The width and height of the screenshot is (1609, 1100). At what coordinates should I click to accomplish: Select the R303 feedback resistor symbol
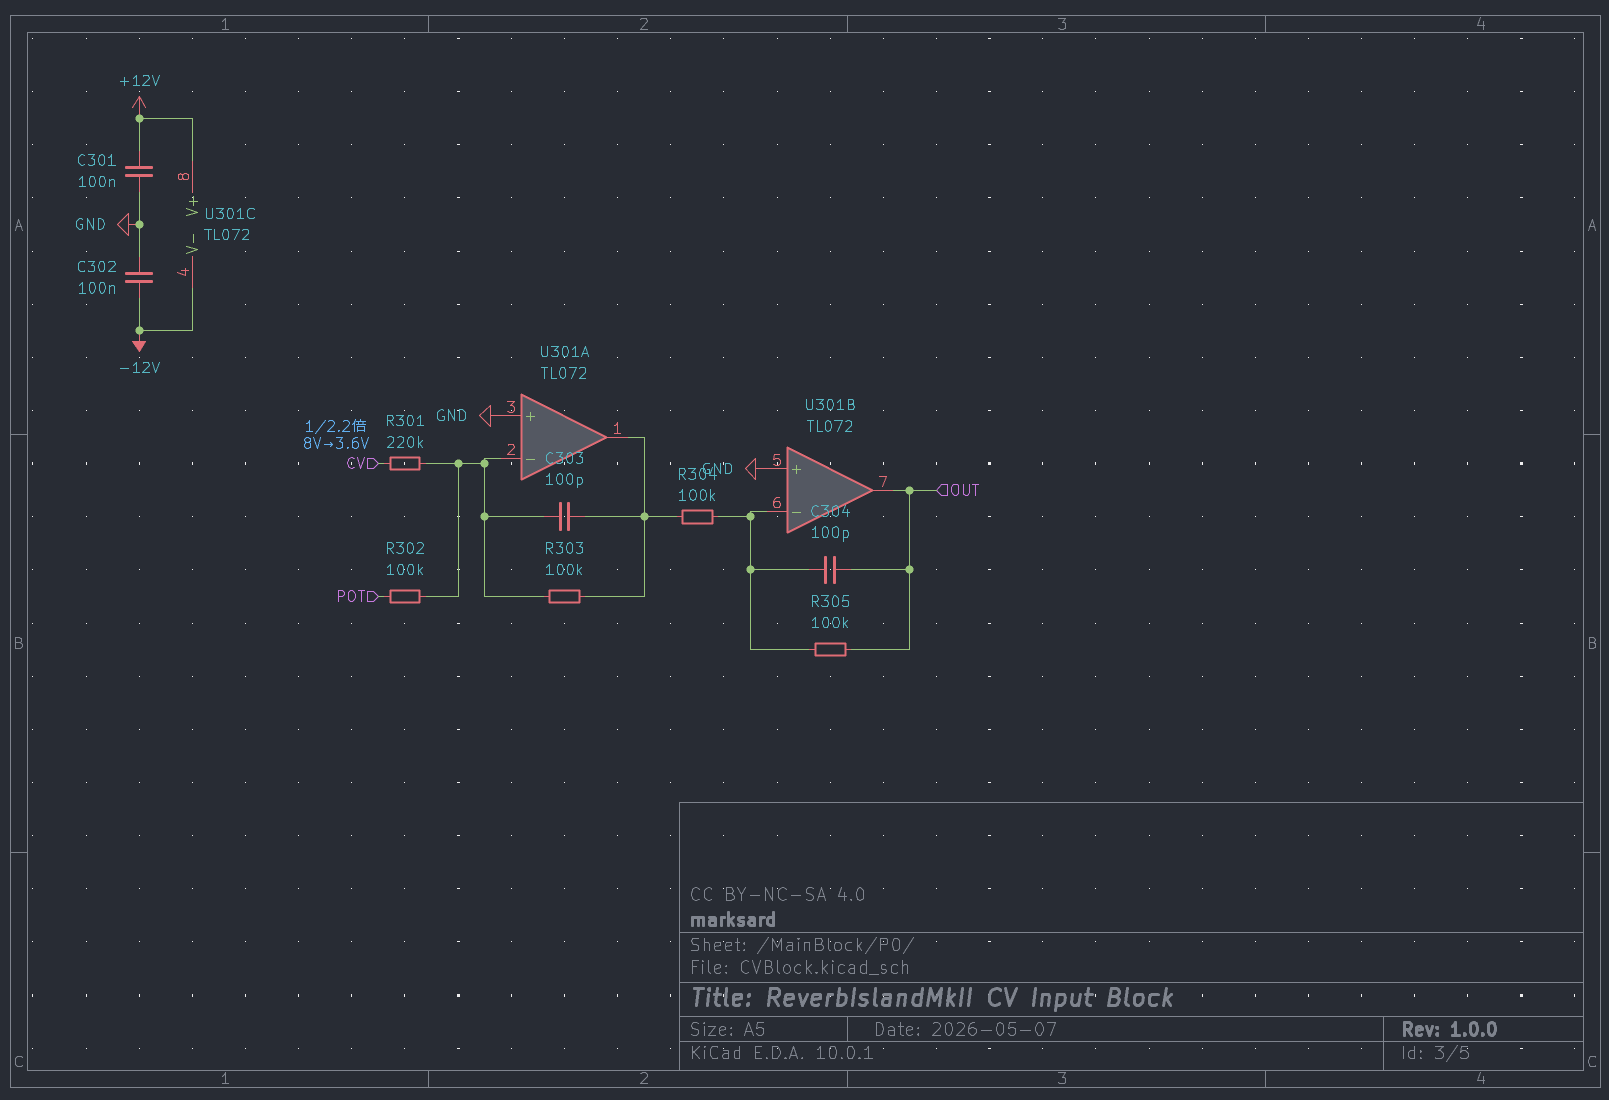(564, 597)
